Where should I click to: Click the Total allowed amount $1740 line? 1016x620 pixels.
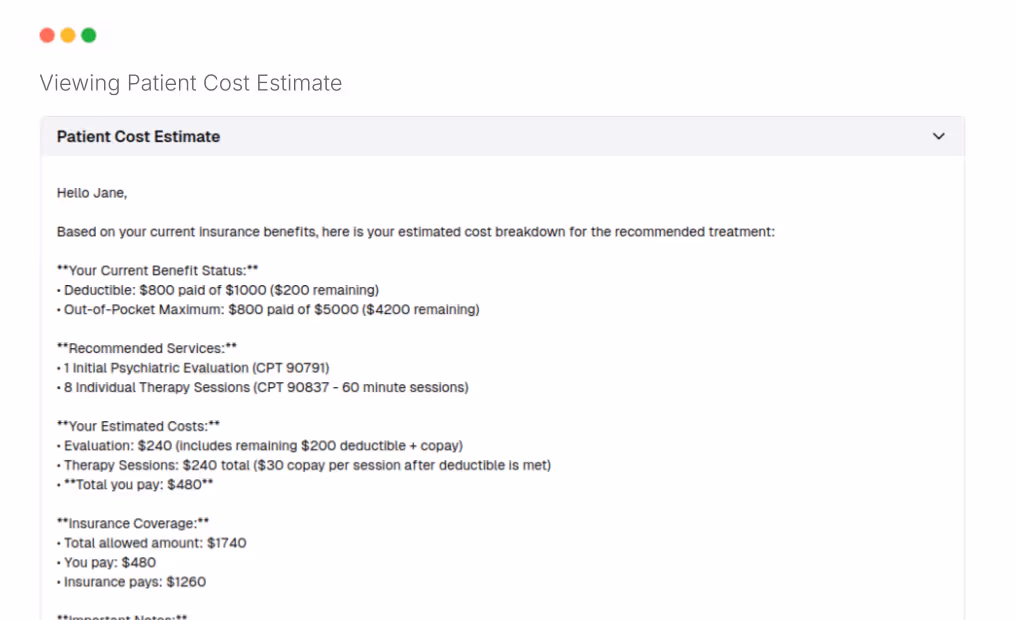(x=152, y=542)
